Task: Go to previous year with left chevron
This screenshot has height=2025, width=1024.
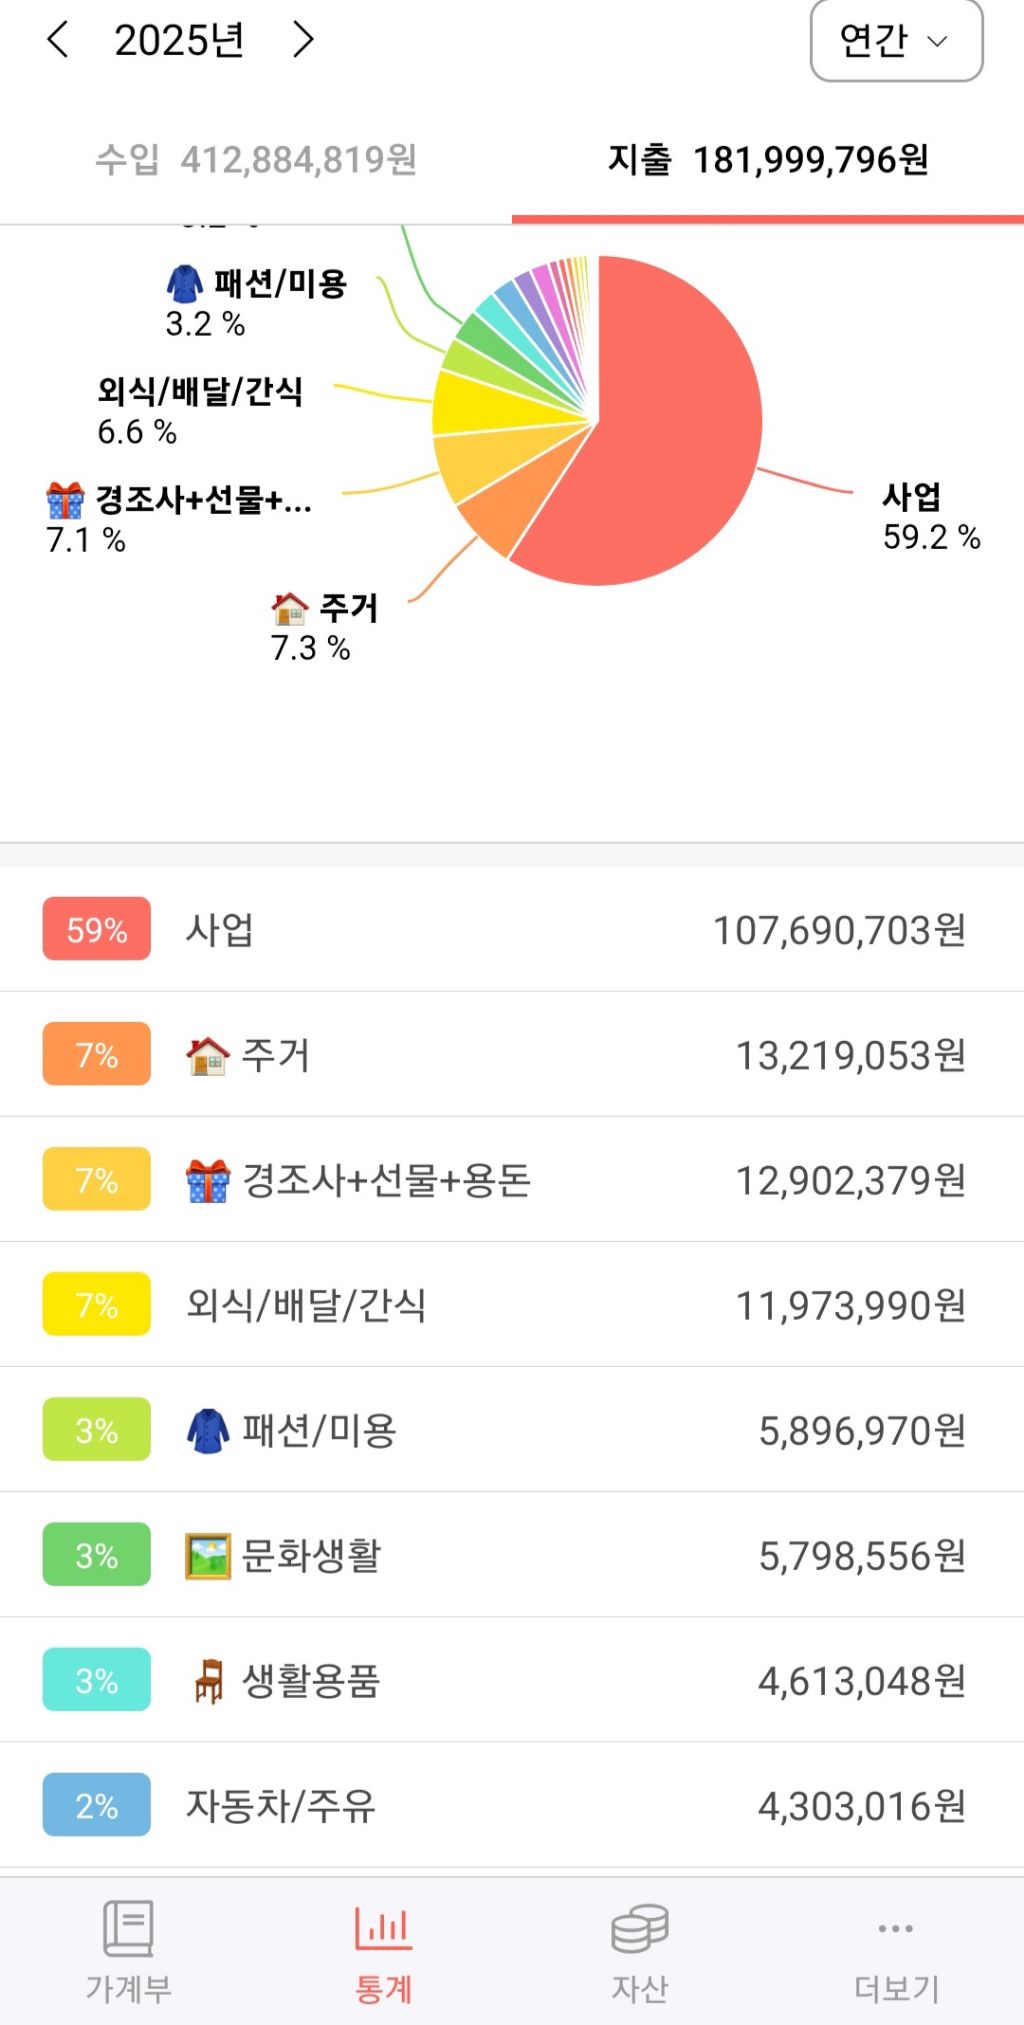Action: tap(58, 40)
